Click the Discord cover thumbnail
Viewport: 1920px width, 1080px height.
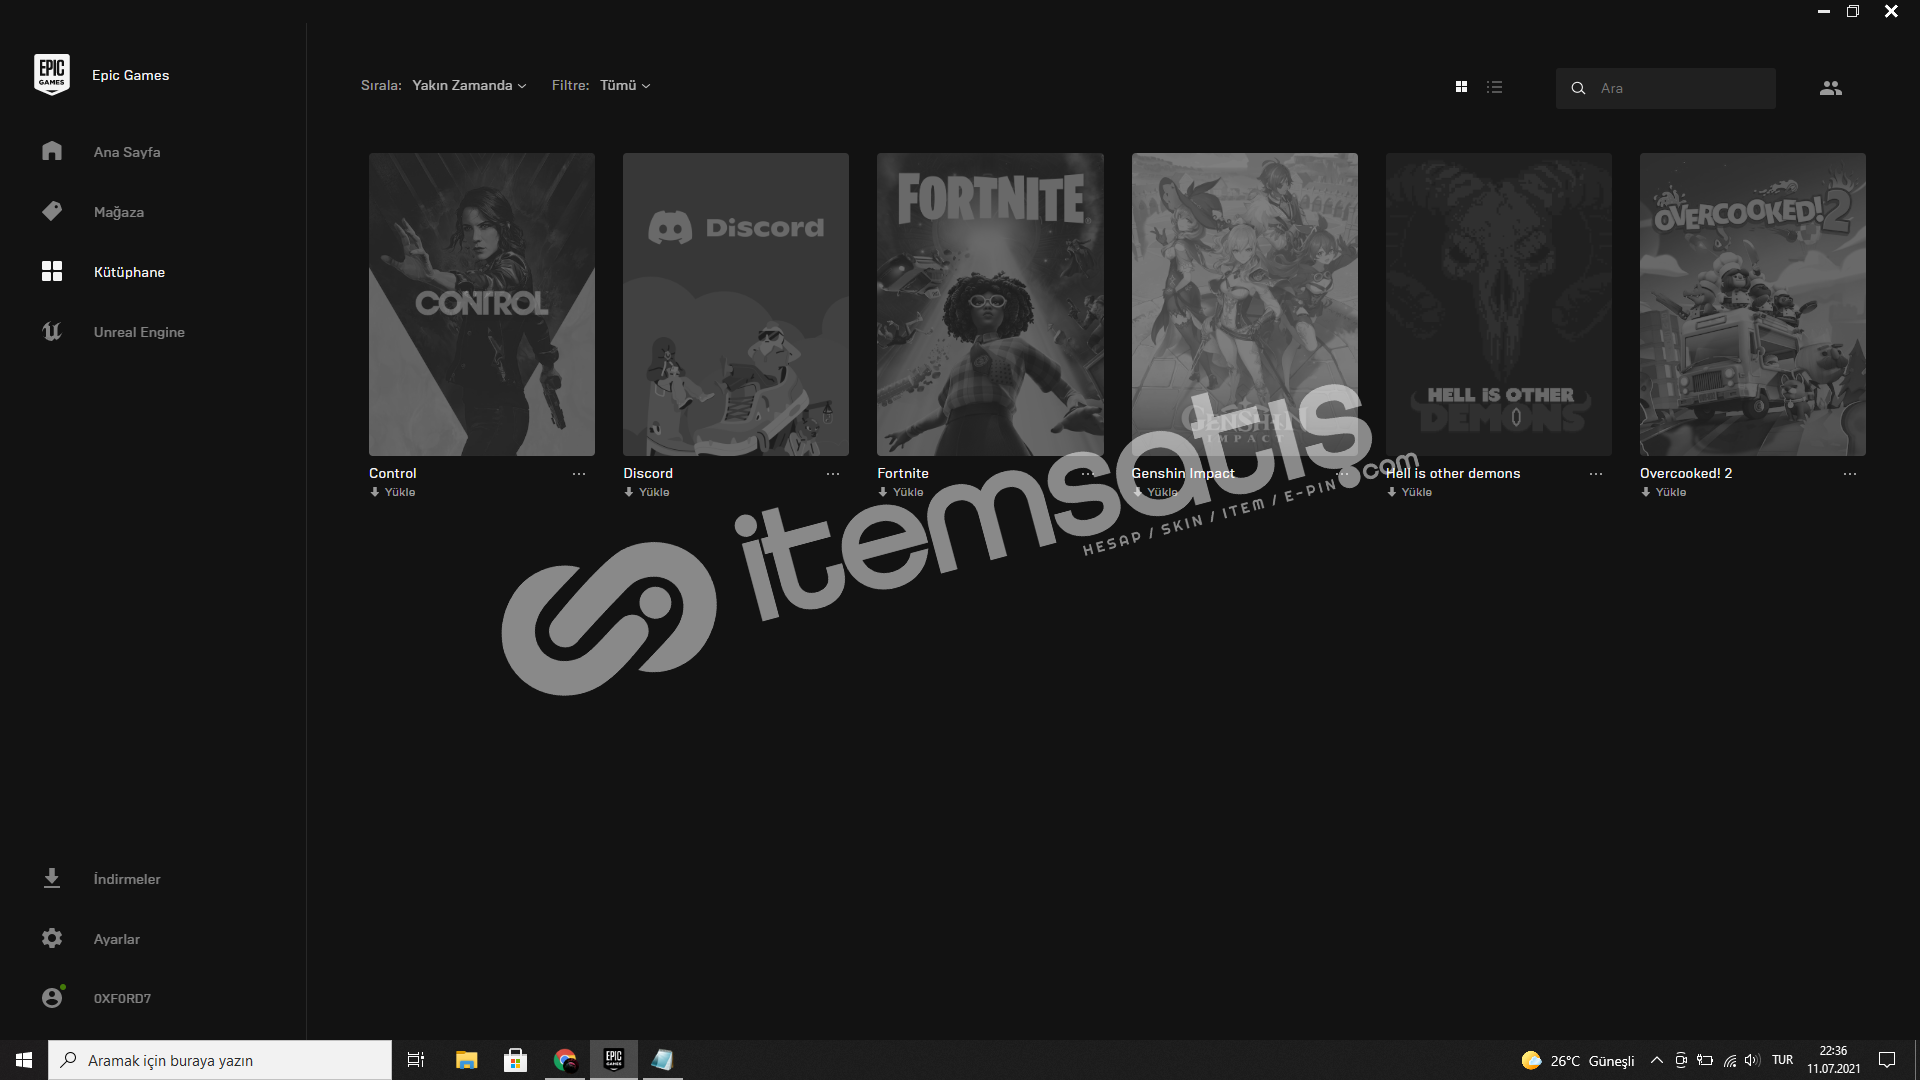pos(736,304)
